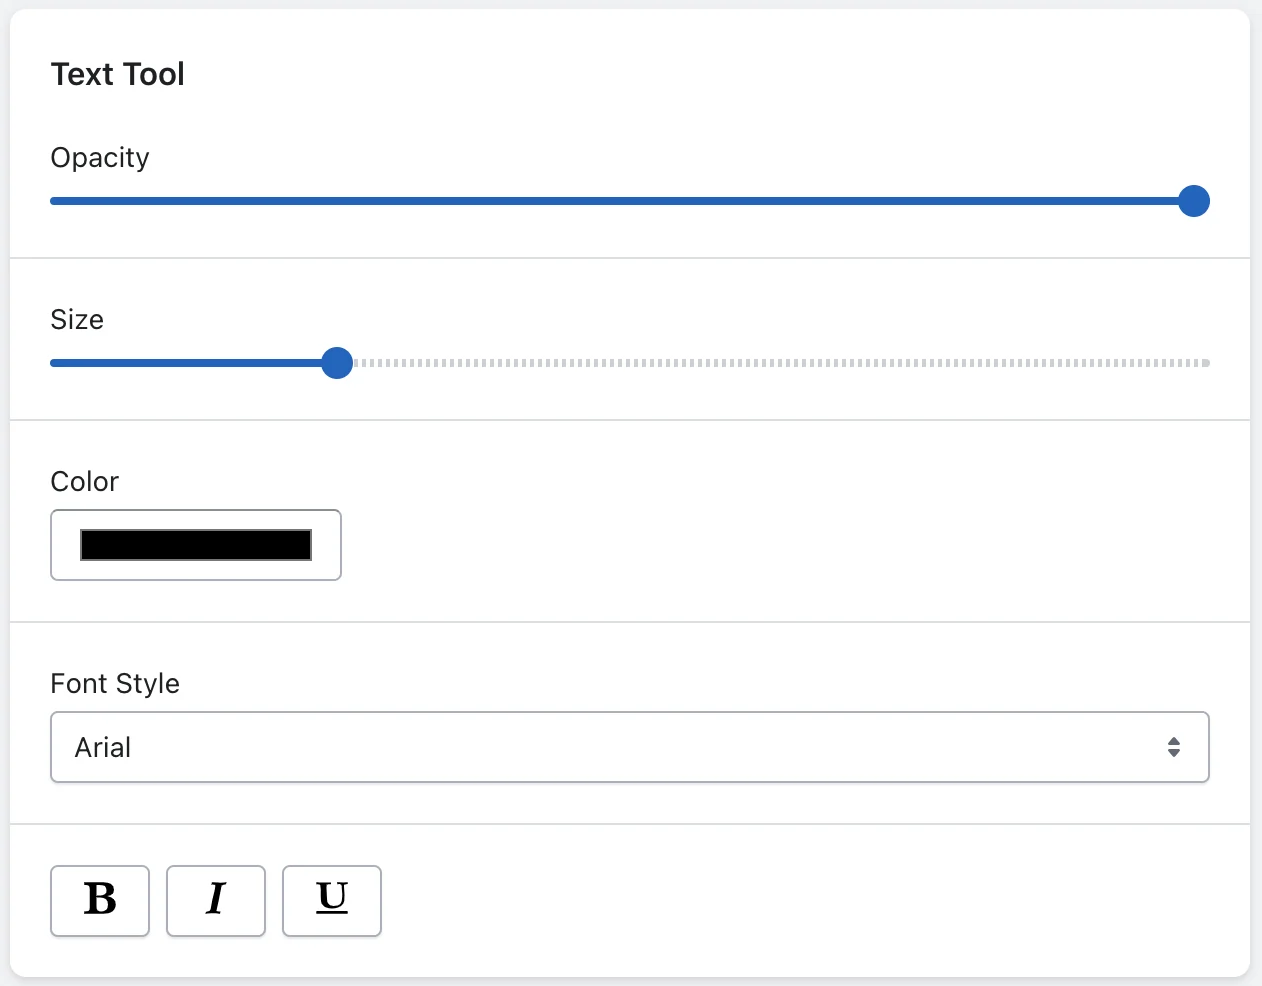
Task: Apply italic styling with the I button
Action: pyautogui.click(x=216, y=901)
